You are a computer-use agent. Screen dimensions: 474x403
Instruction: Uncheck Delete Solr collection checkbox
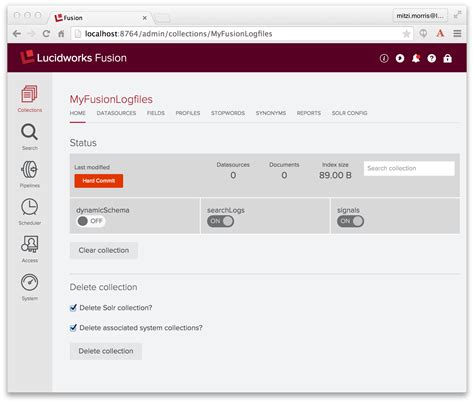pos(73,308)
